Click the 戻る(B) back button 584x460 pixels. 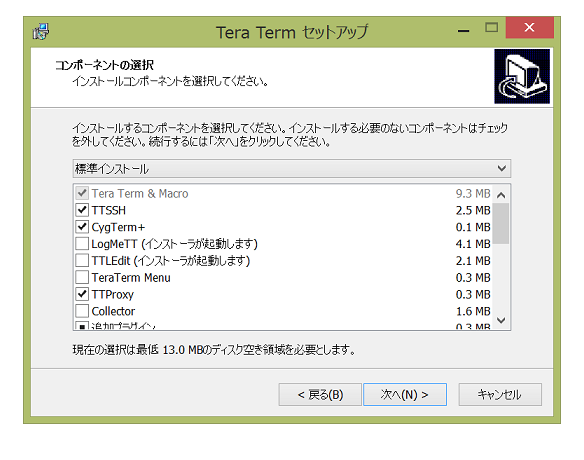(320, 394)
